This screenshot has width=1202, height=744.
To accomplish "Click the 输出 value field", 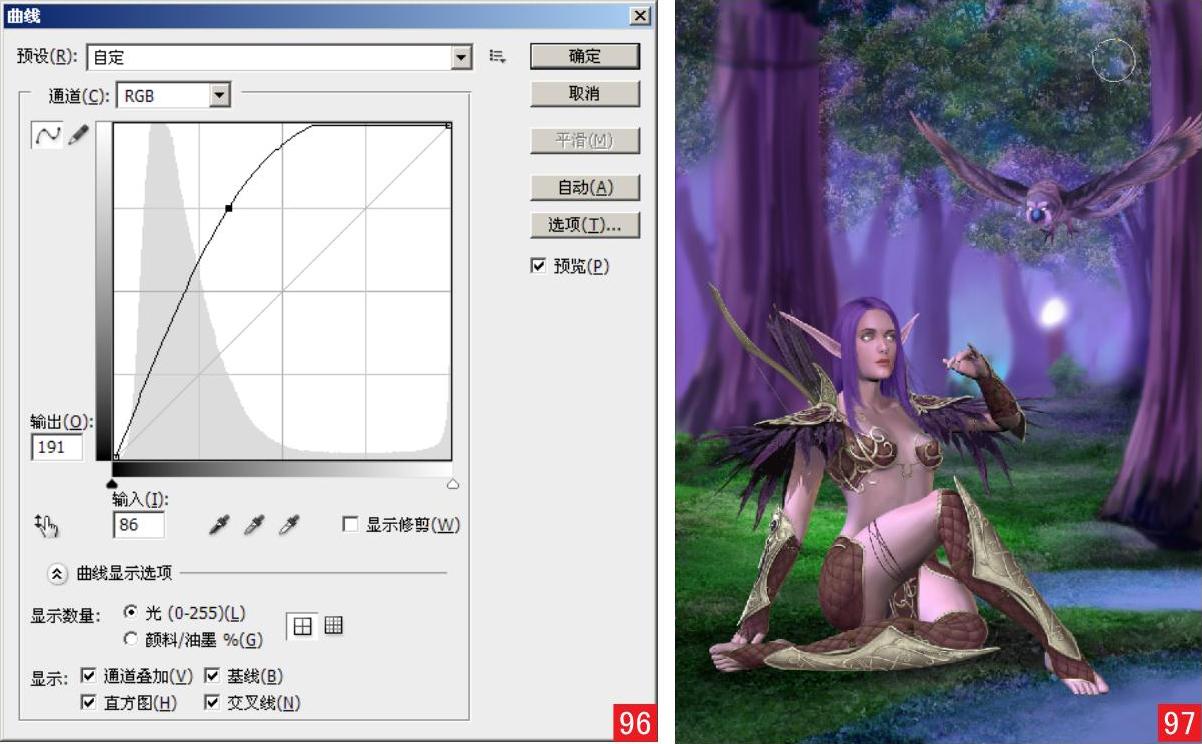I will click(56, 447).
